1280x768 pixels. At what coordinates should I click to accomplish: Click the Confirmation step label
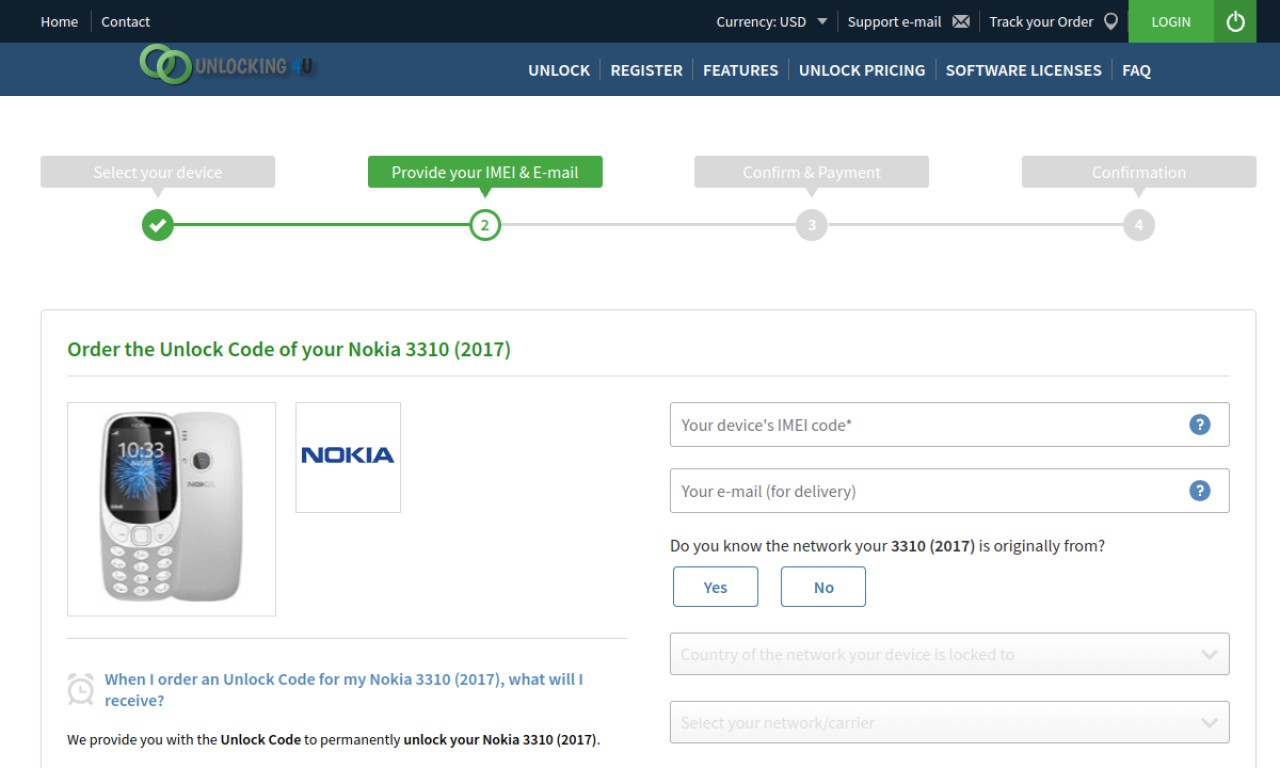click(1139, 172)
